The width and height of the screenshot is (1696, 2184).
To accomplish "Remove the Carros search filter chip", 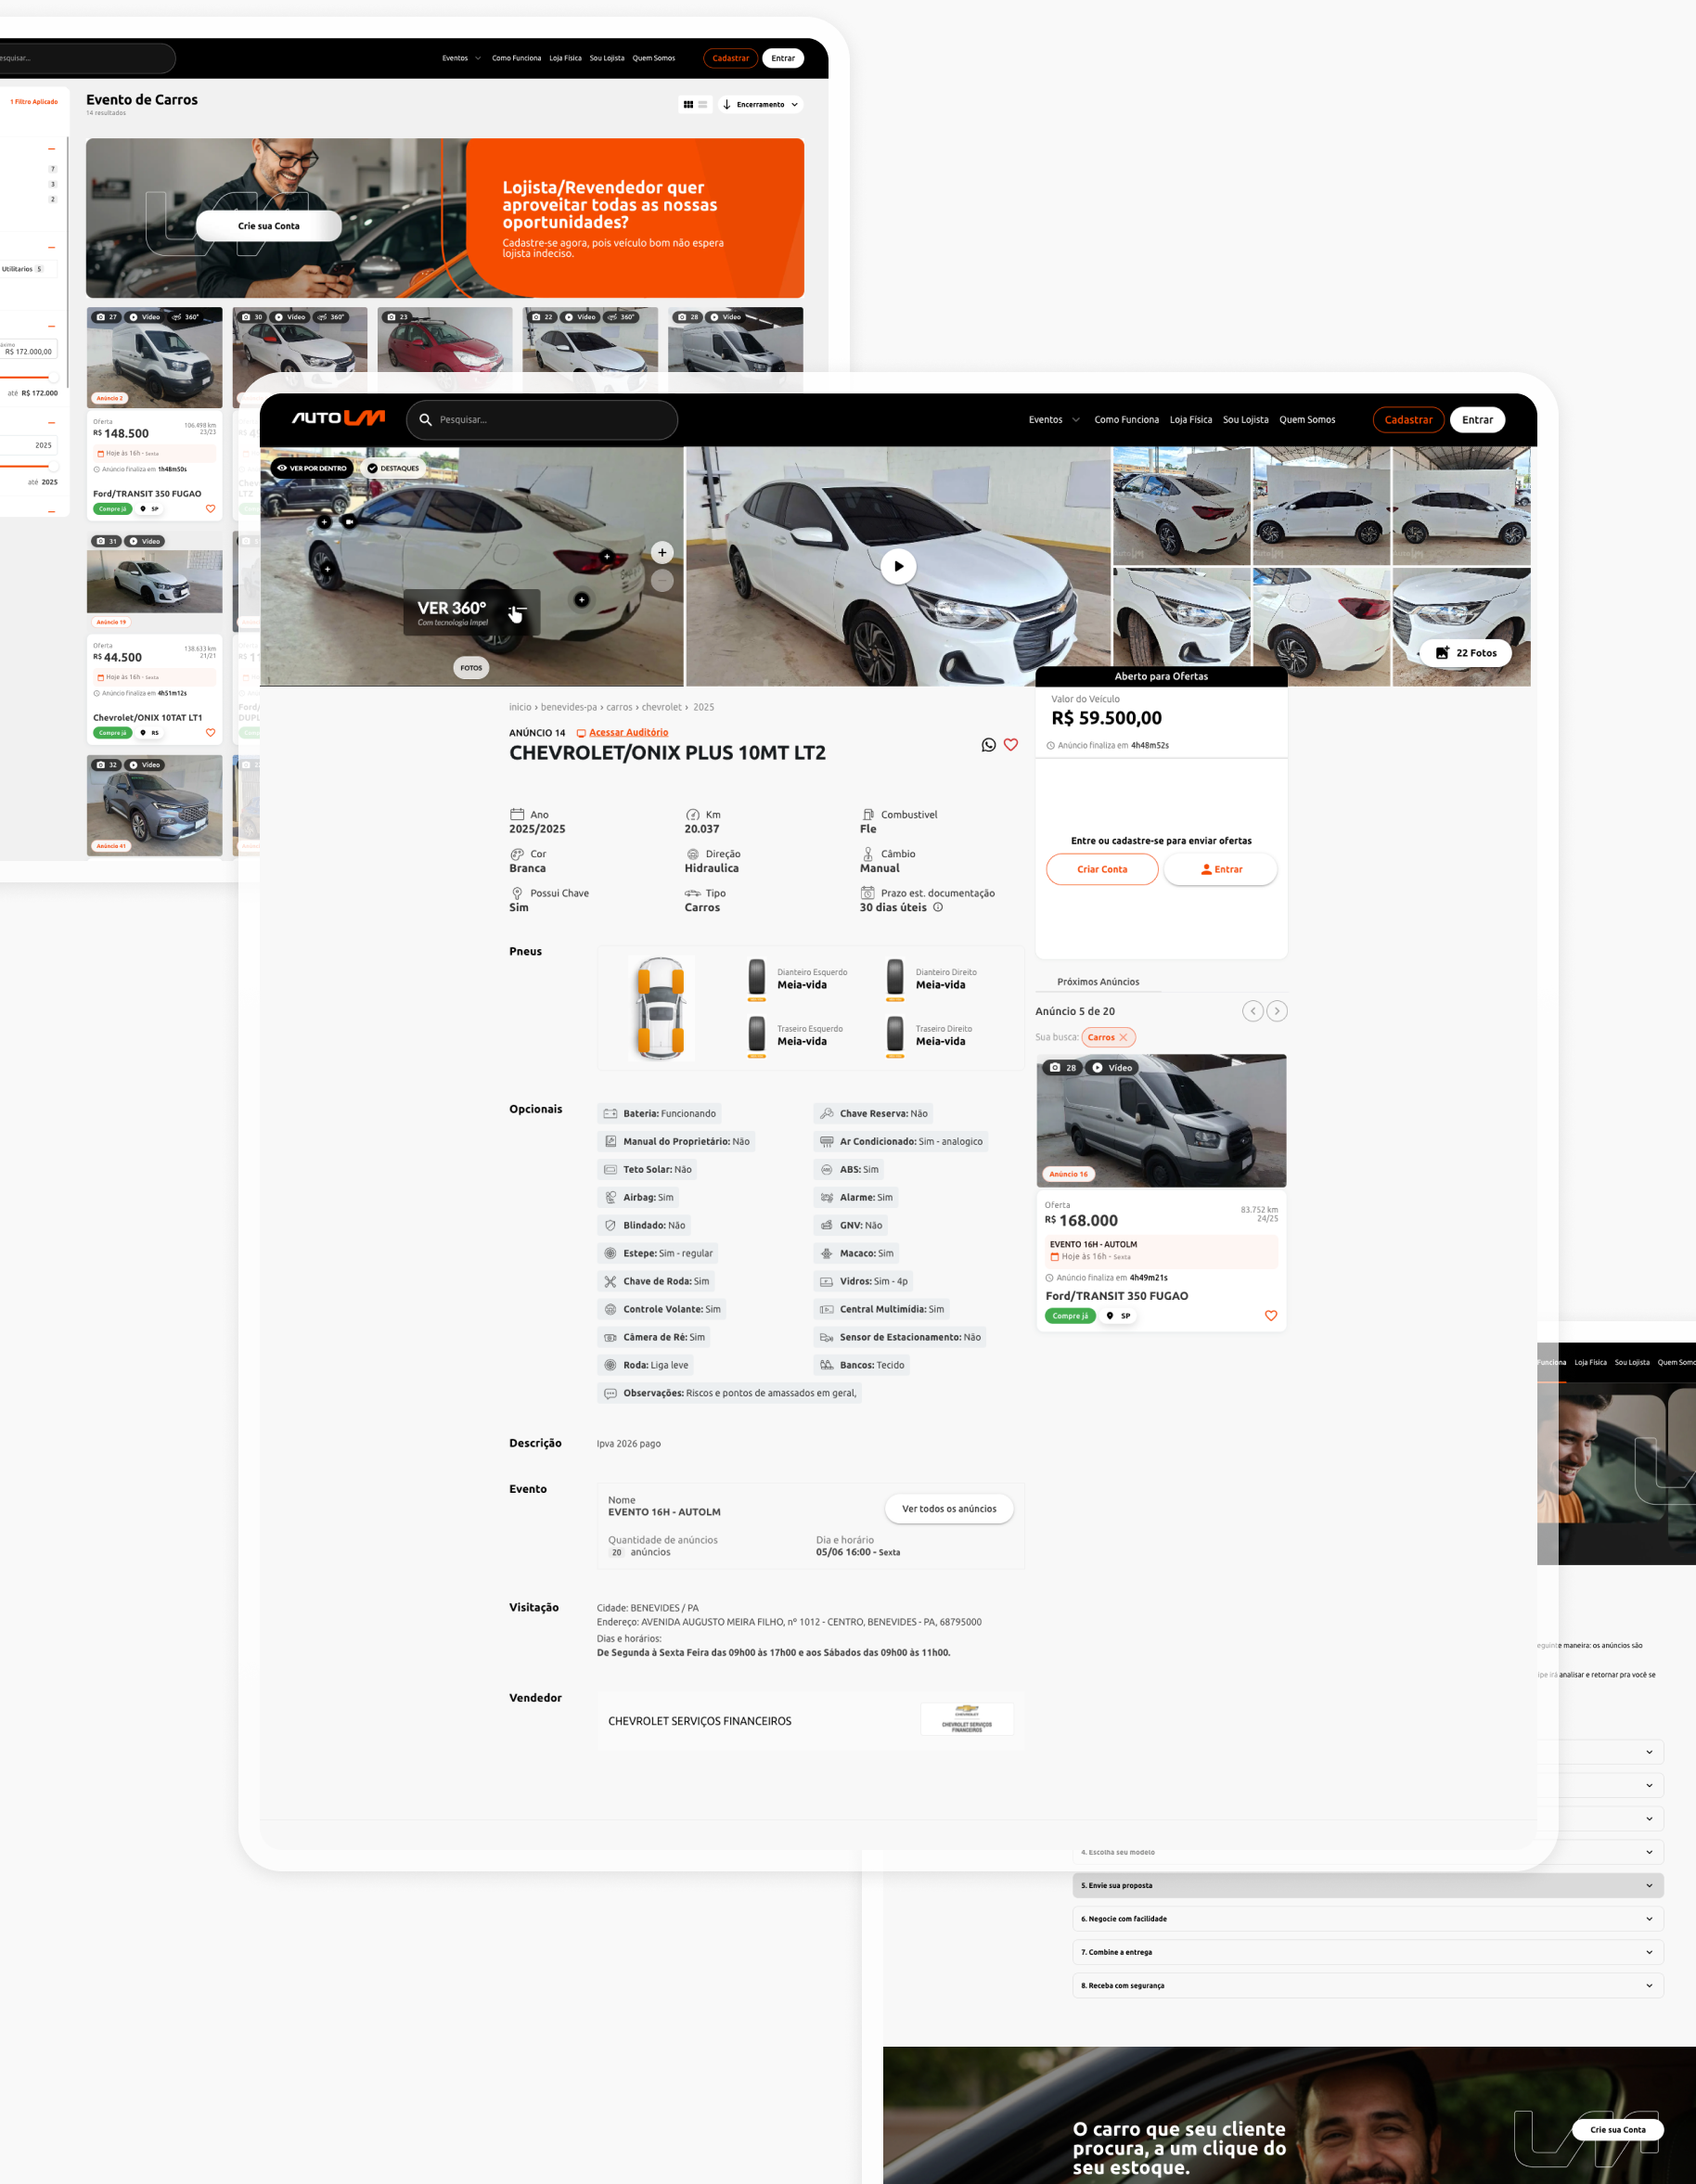I will point(1123,1038).
